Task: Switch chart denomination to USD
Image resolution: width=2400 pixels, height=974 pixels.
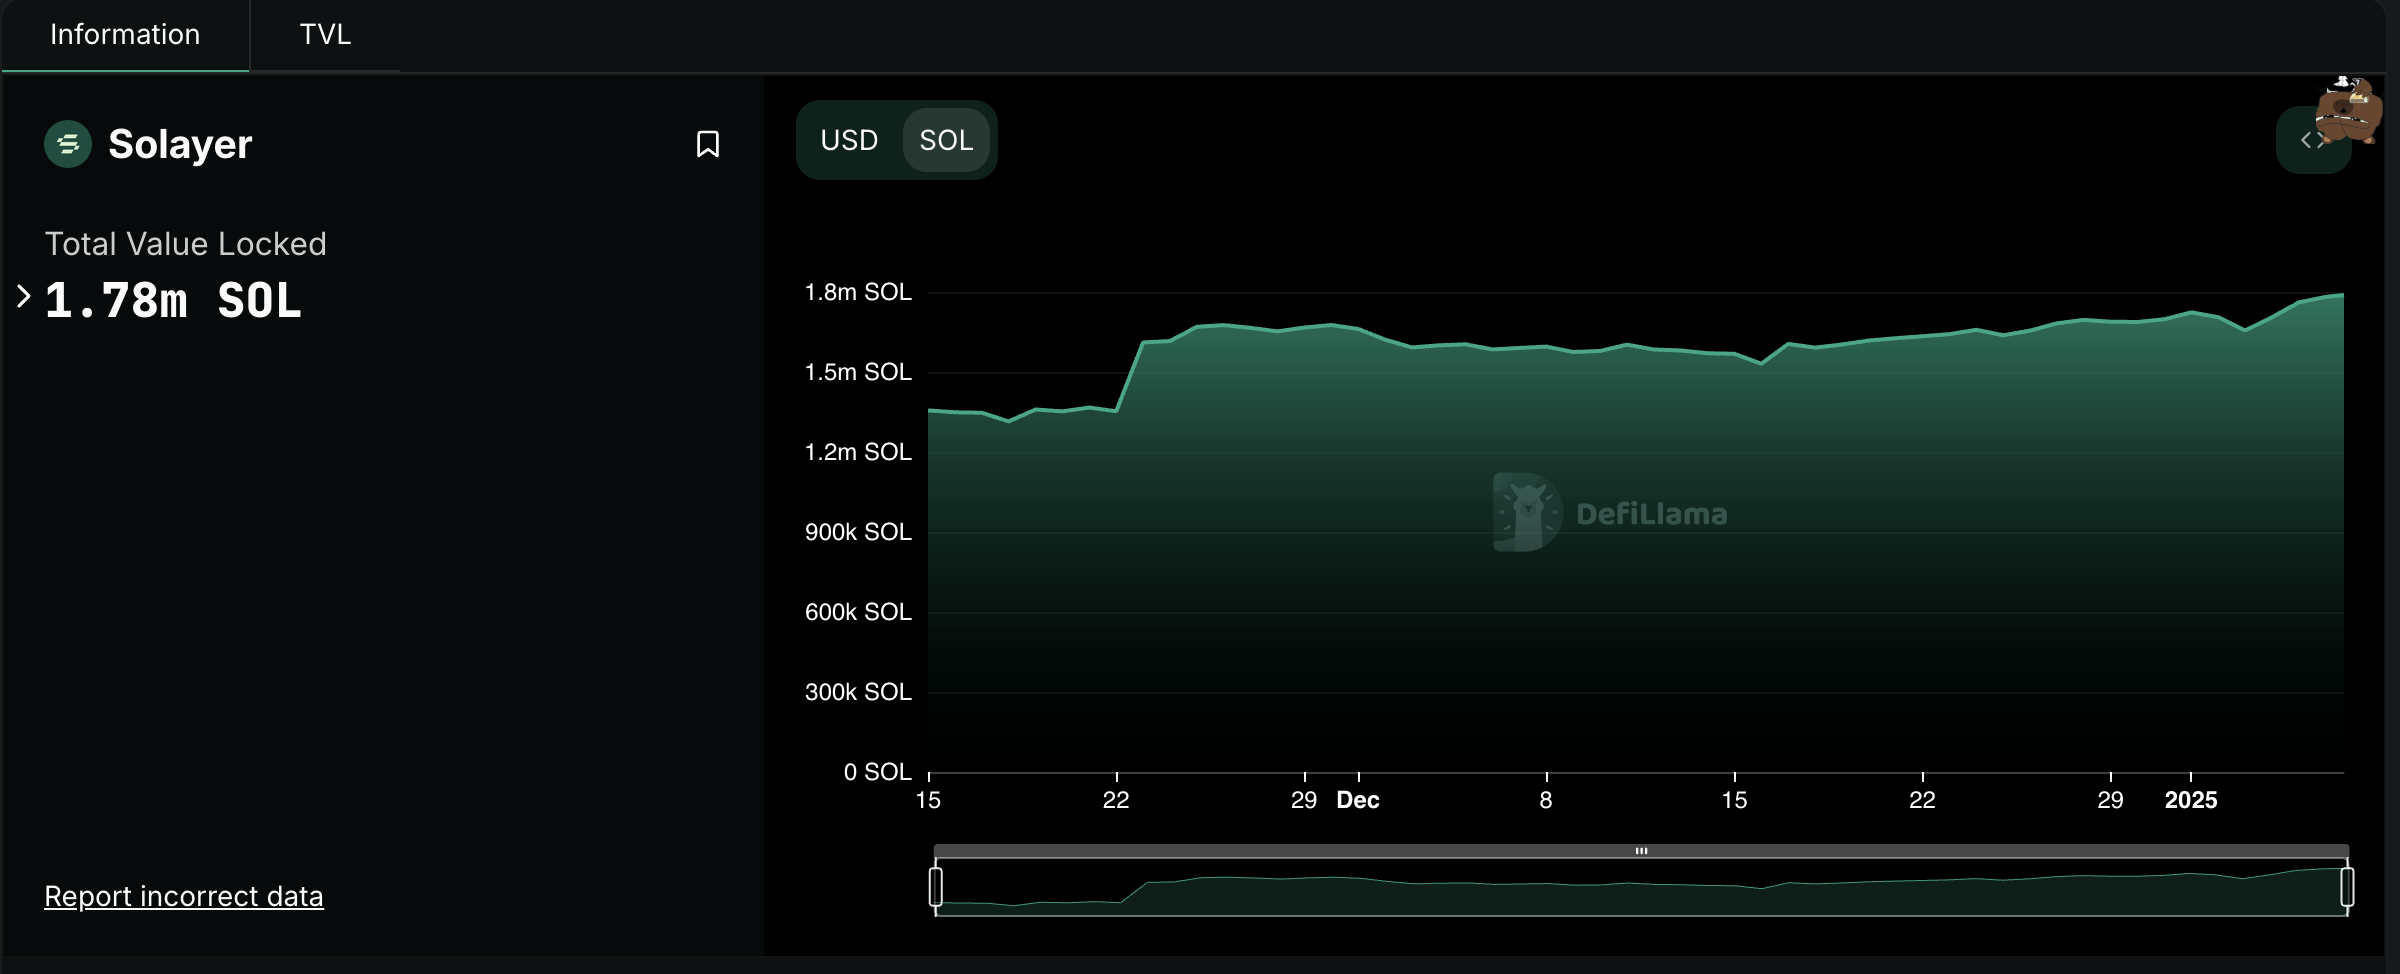Action: pyautogui.click(x=849, y=140)
